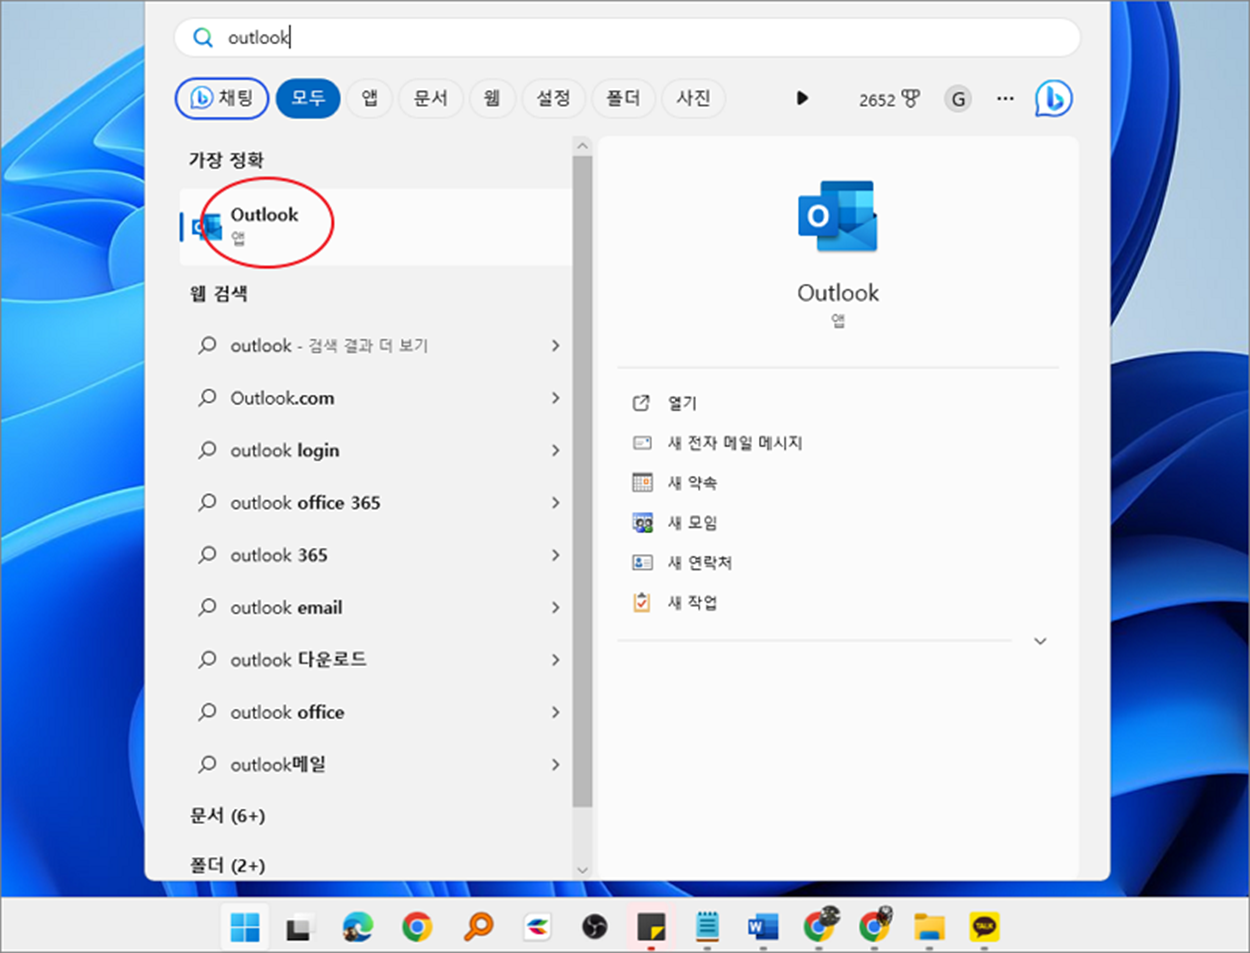Viewport: 1250px width, 953px height.
Task: Expand outlook 365 result chevron
Action: (555, 555)
